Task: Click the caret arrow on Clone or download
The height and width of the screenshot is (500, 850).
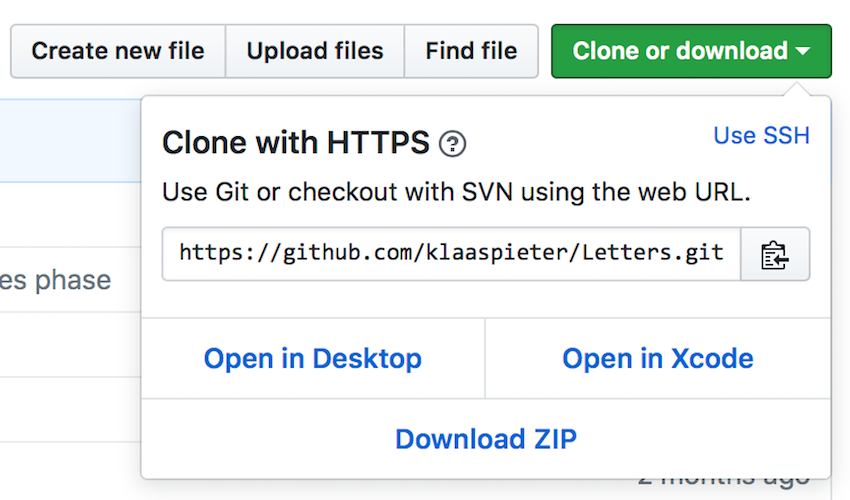Action: pos(805,51)
